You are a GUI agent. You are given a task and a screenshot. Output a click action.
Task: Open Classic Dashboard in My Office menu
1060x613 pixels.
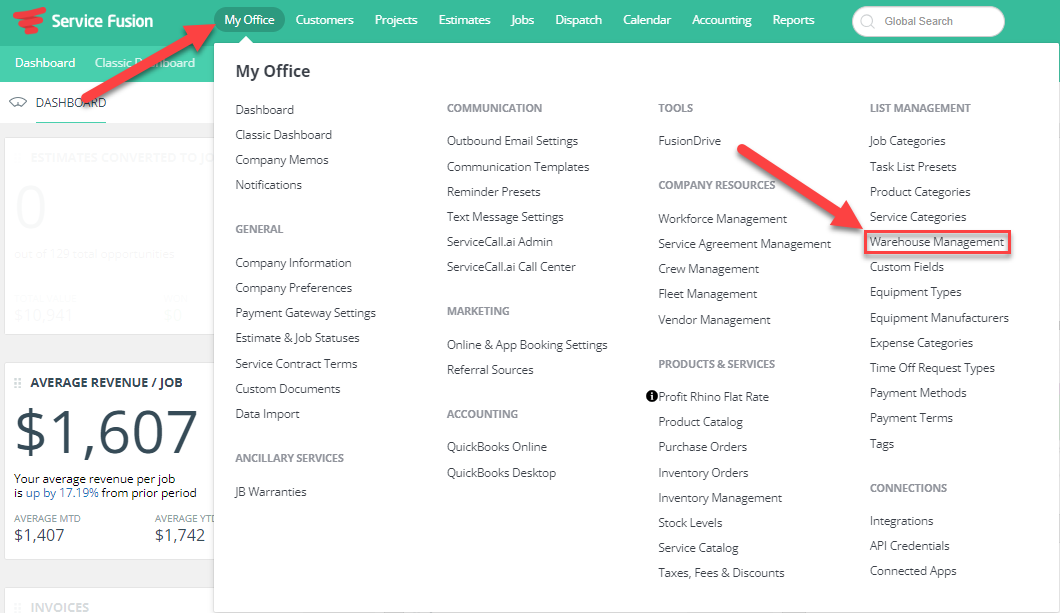[x=283, y=134]
